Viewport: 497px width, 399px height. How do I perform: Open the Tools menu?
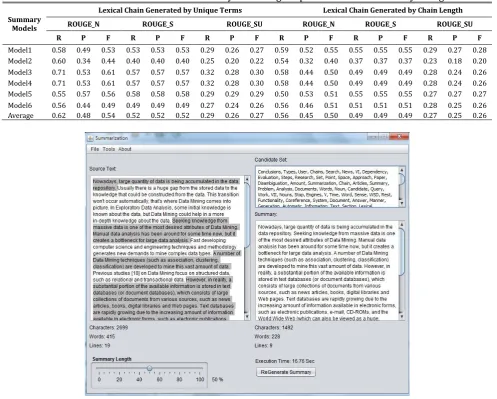109,149
